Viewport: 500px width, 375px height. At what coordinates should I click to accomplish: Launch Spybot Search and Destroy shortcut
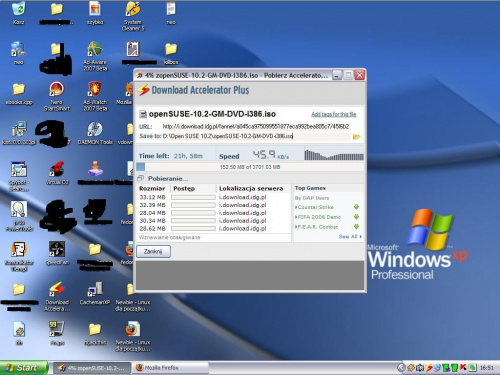pos(19,176)
